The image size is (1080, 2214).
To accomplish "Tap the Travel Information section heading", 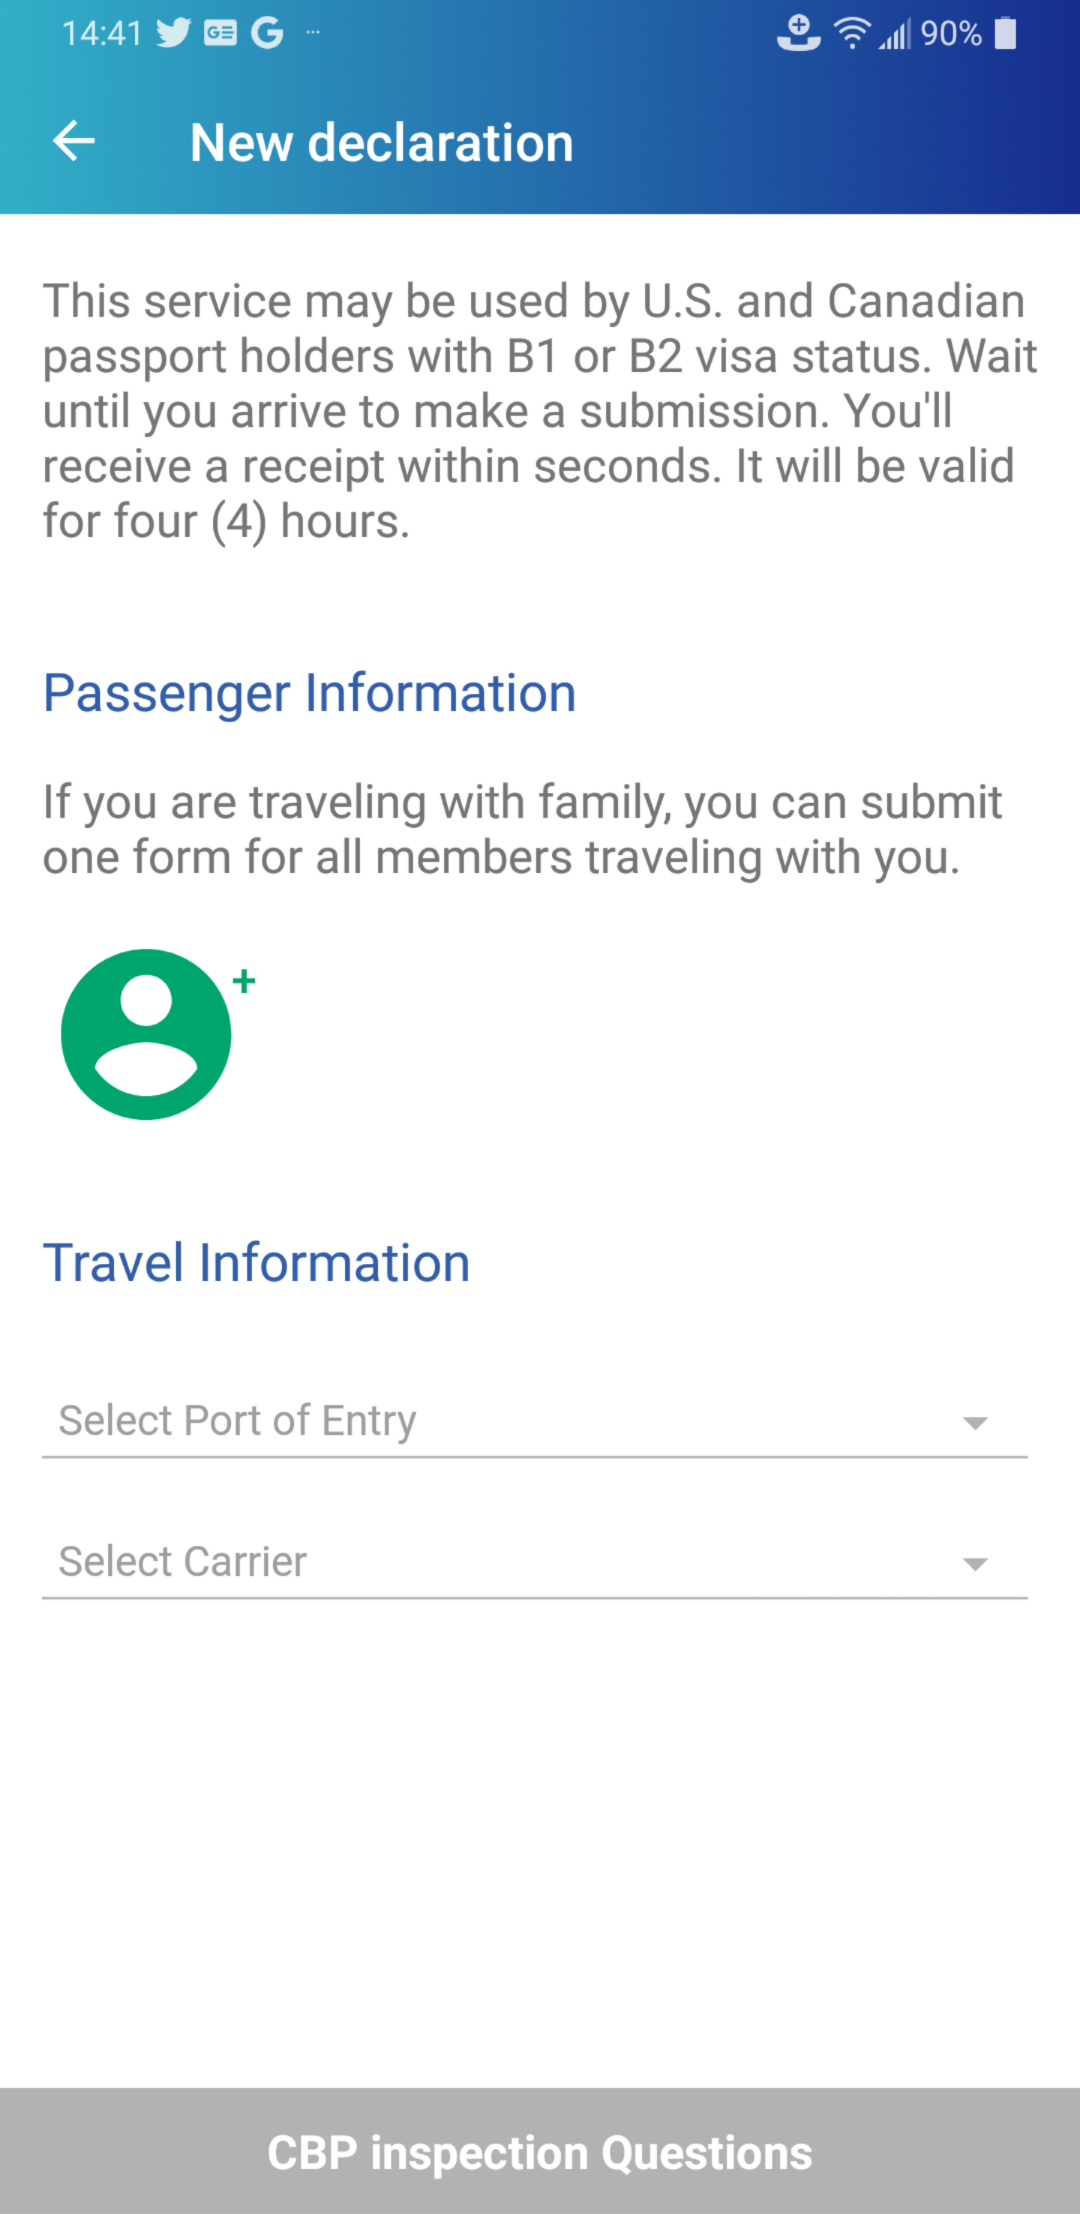I will (x=256, y=1261).
